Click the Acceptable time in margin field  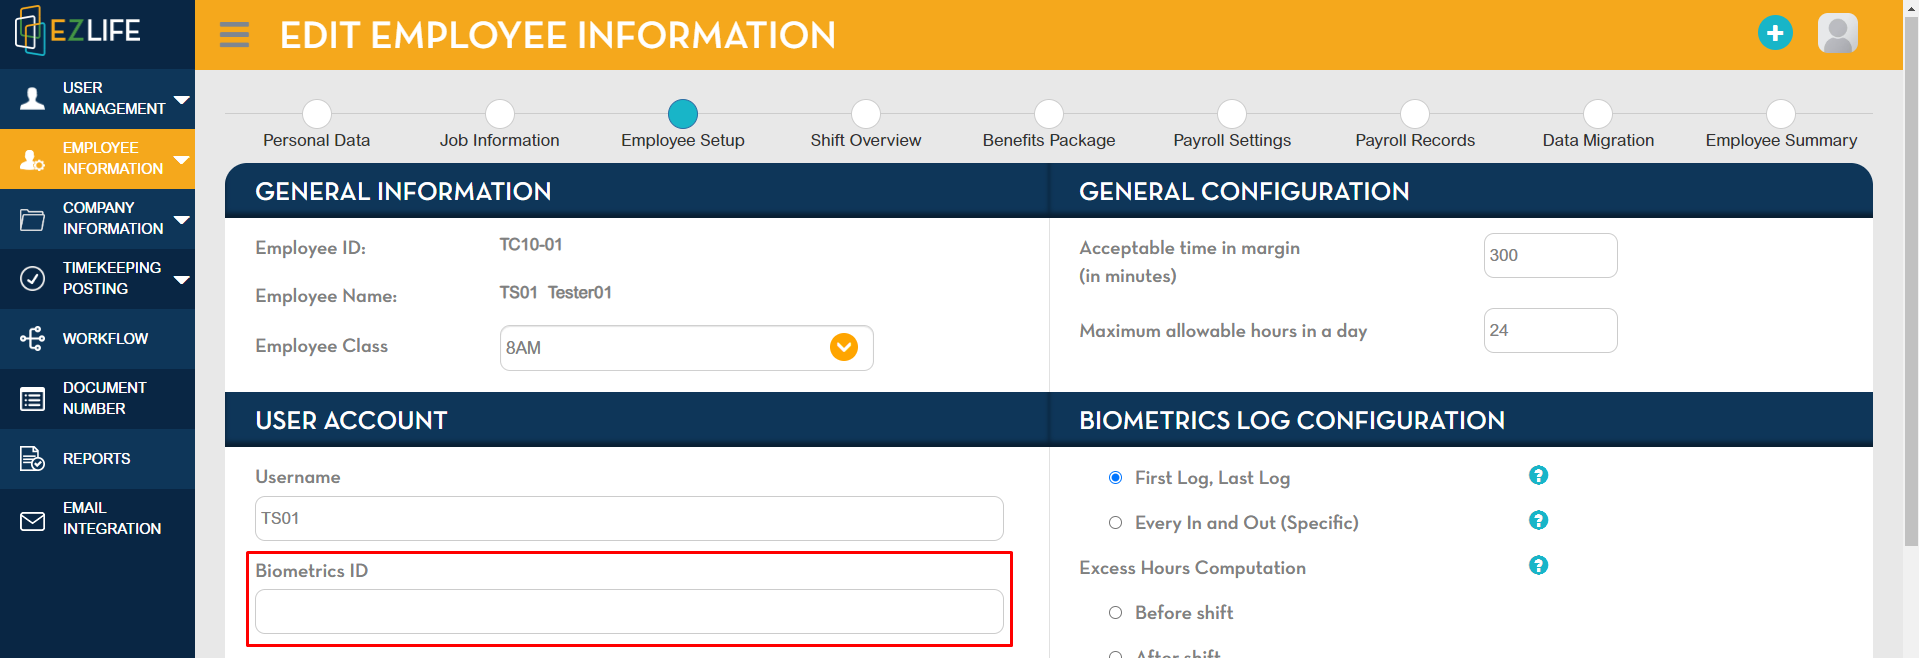[1550, 255]
